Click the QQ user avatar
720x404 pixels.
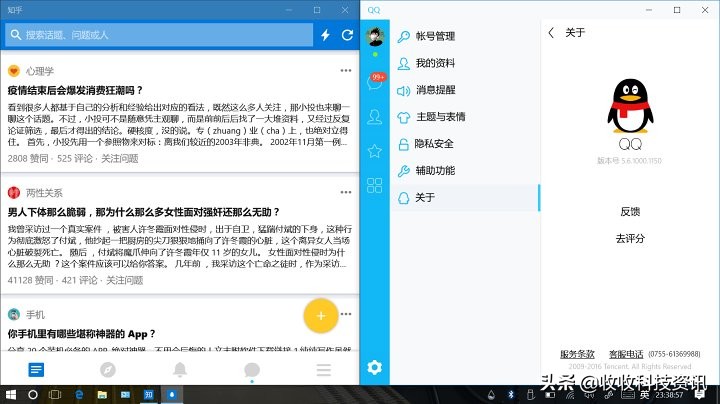[375, 36]
